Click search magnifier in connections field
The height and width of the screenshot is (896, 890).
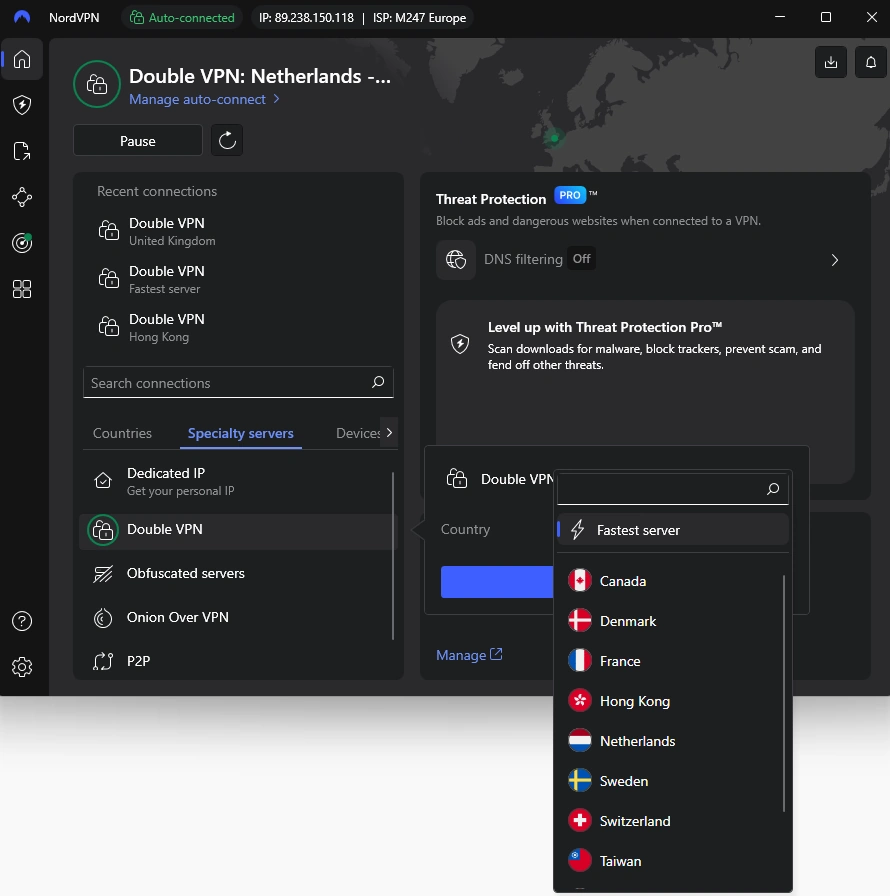pyautogui.click(x=378, y=382)
